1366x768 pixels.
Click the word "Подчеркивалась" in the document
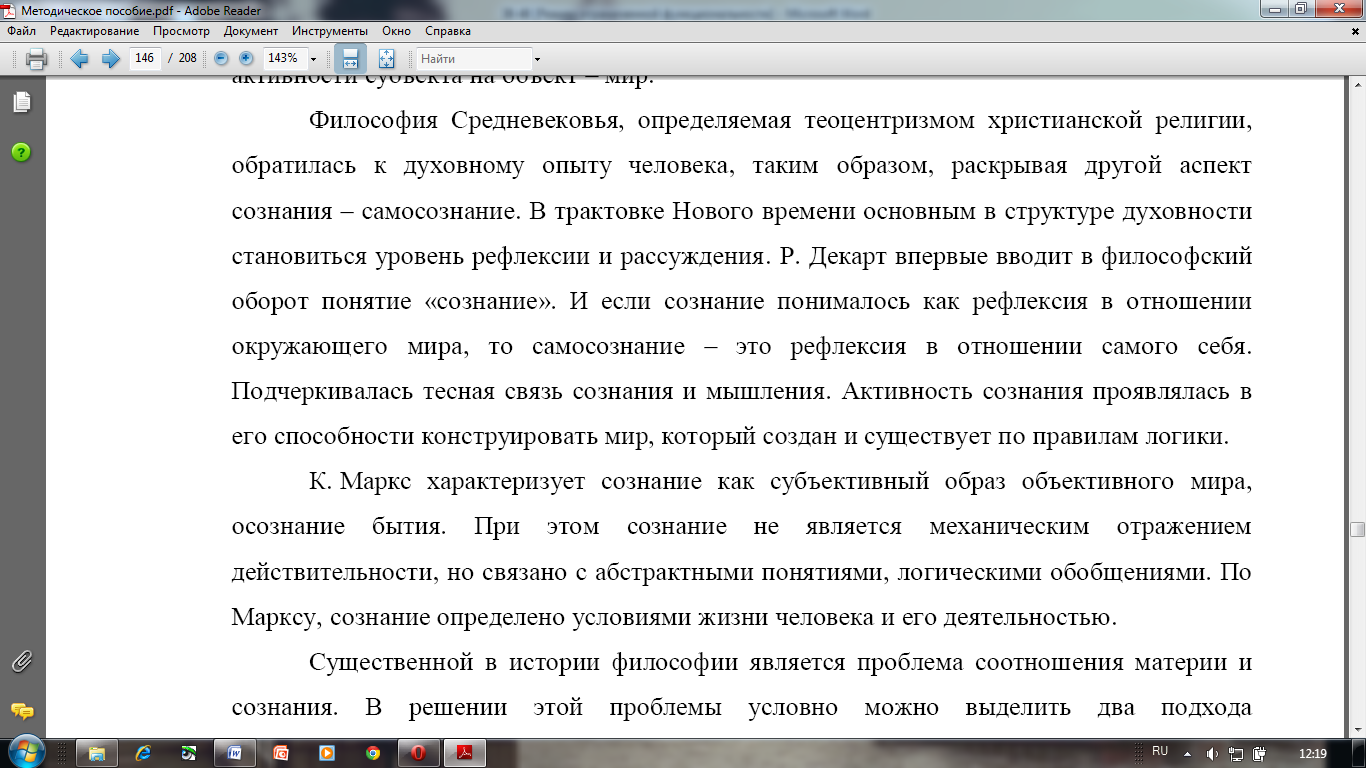point(322,391)
